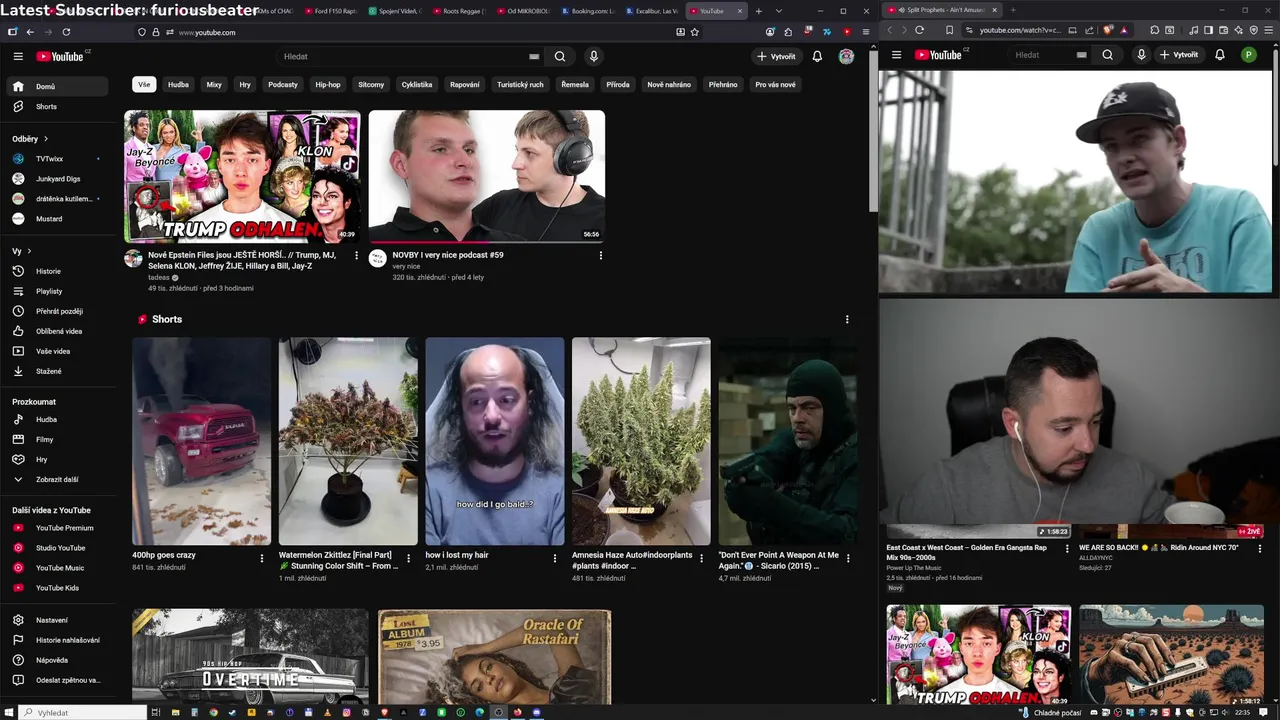Open account avatar menu in left YouTube window
This screenshot has width=1280, height=720.
click(846, 57)
